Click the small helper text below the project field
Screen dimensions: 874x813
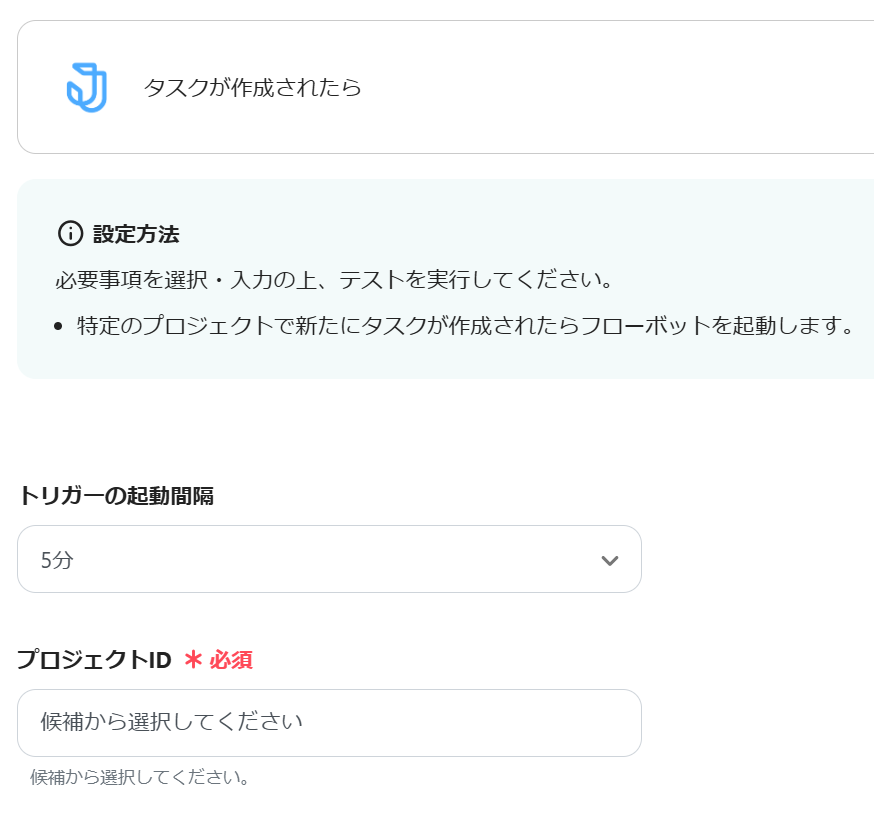(139, 777)
